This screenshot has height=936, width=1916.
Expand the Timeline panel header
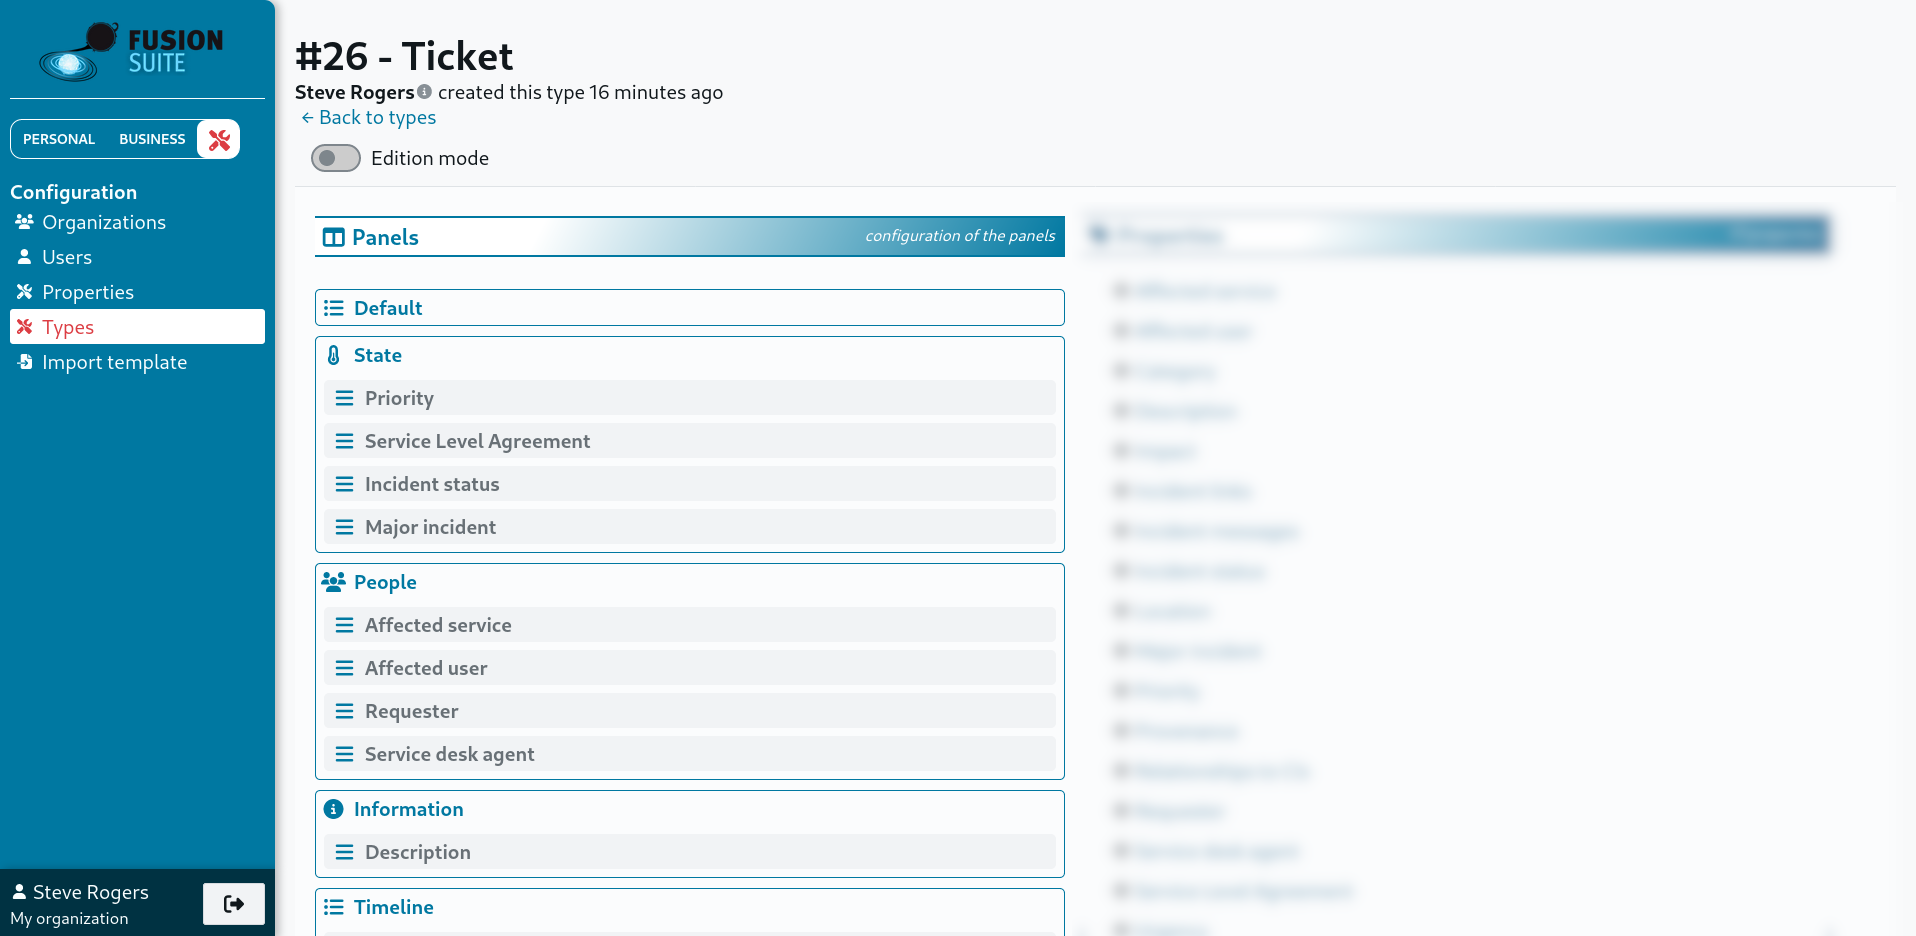point(393,907)
